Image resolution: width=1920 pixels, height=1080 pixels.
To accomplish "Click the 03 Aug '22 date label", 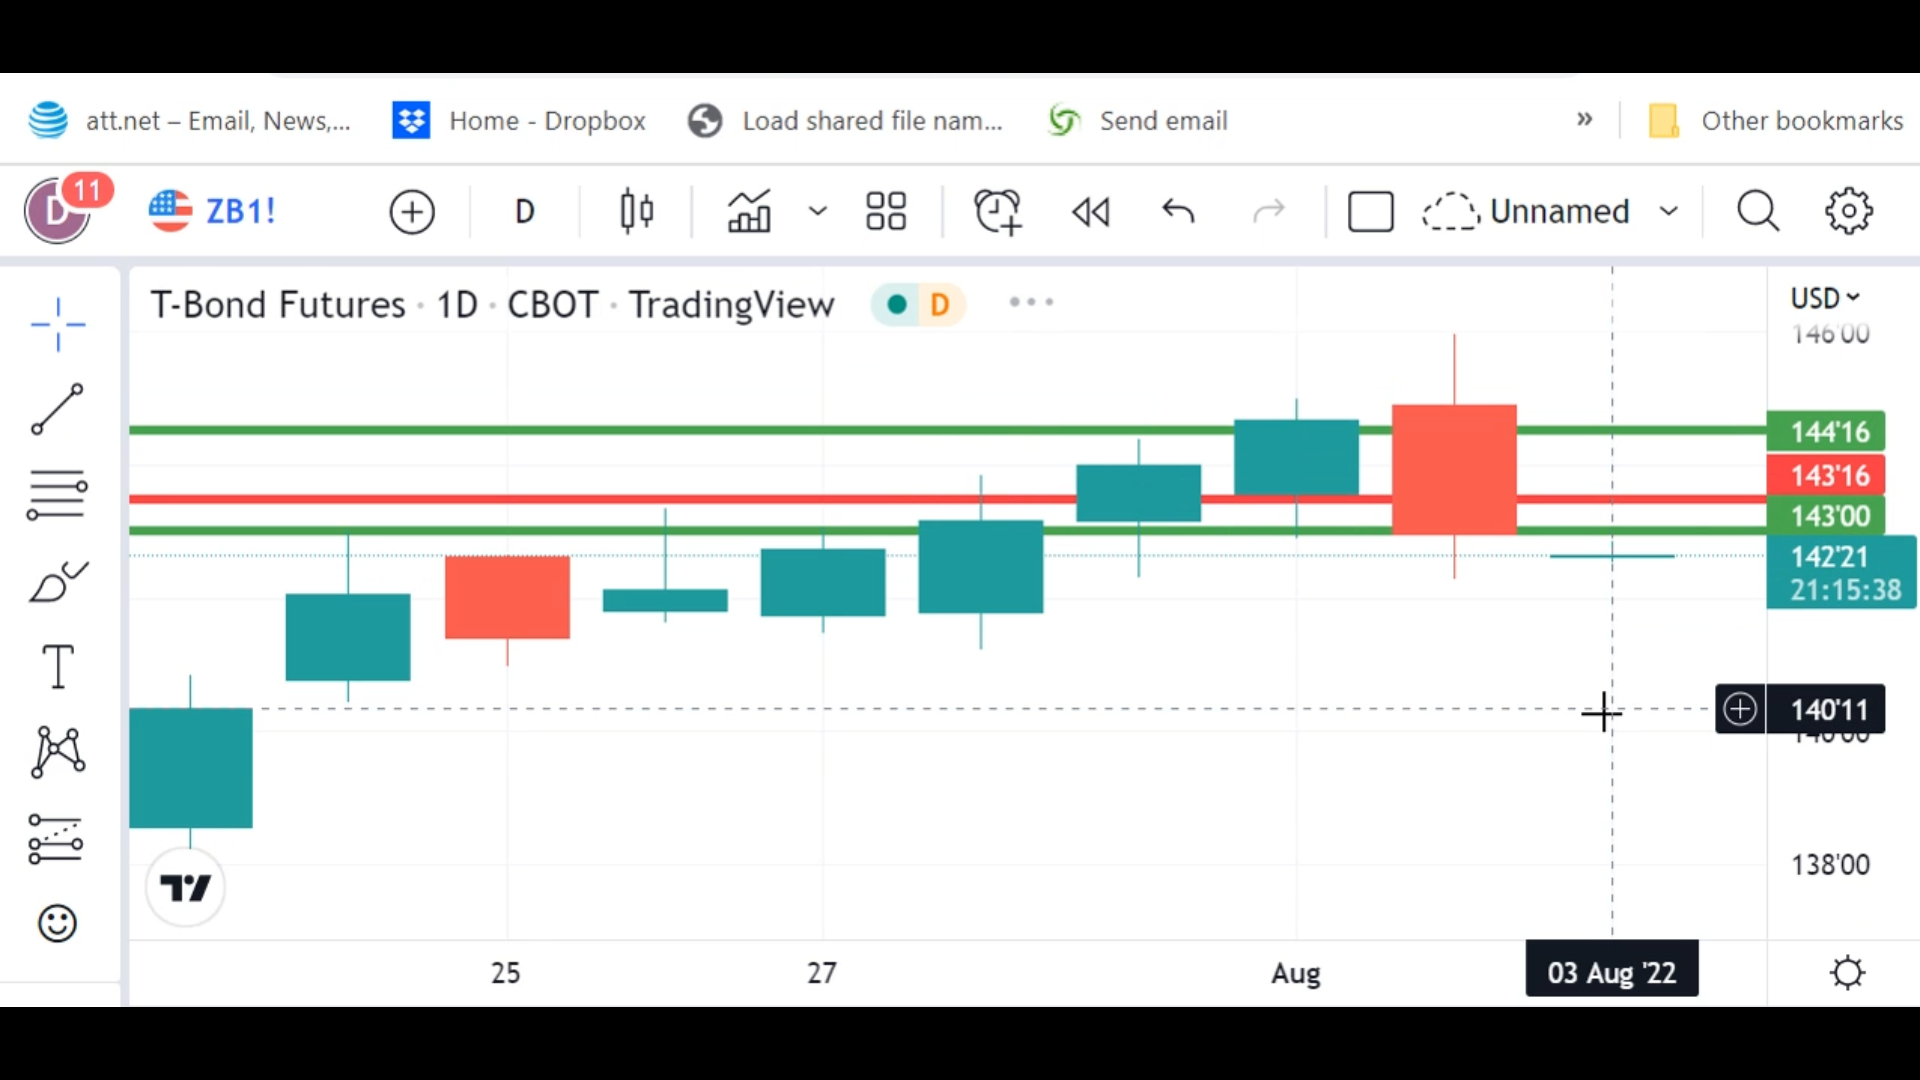I will (1611, 972).
